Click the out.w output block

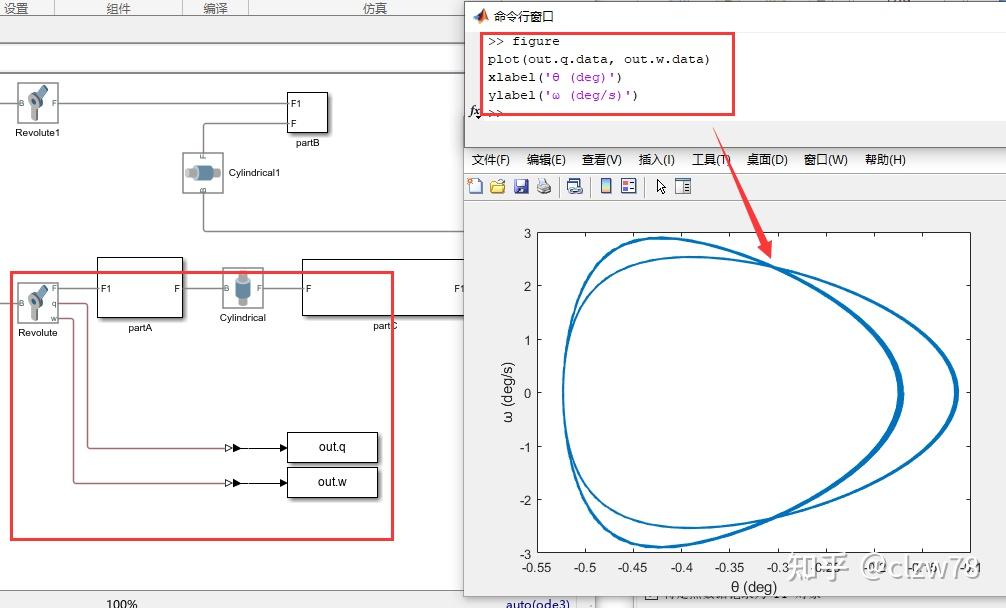coord(331,482)
